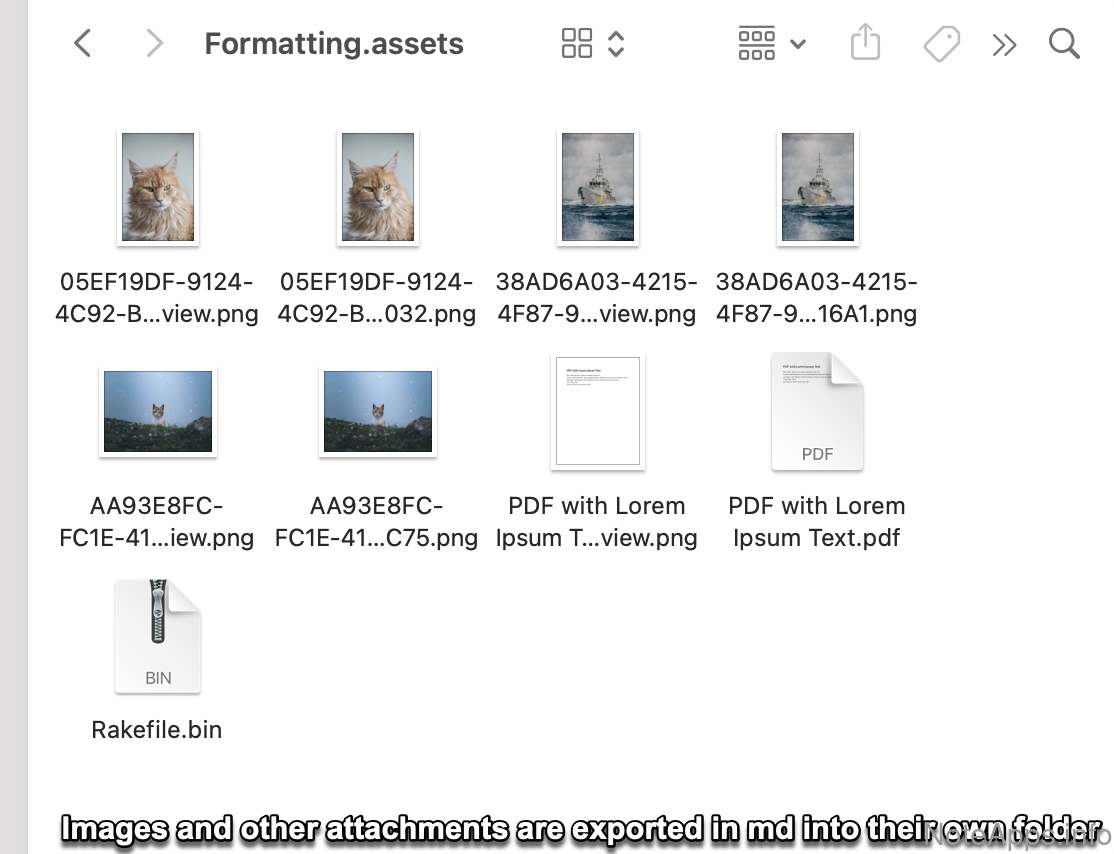The width and height of the screenshot is (1114, 854).
Task: Switch view using icon grid selector
Action: pos(592,44)
